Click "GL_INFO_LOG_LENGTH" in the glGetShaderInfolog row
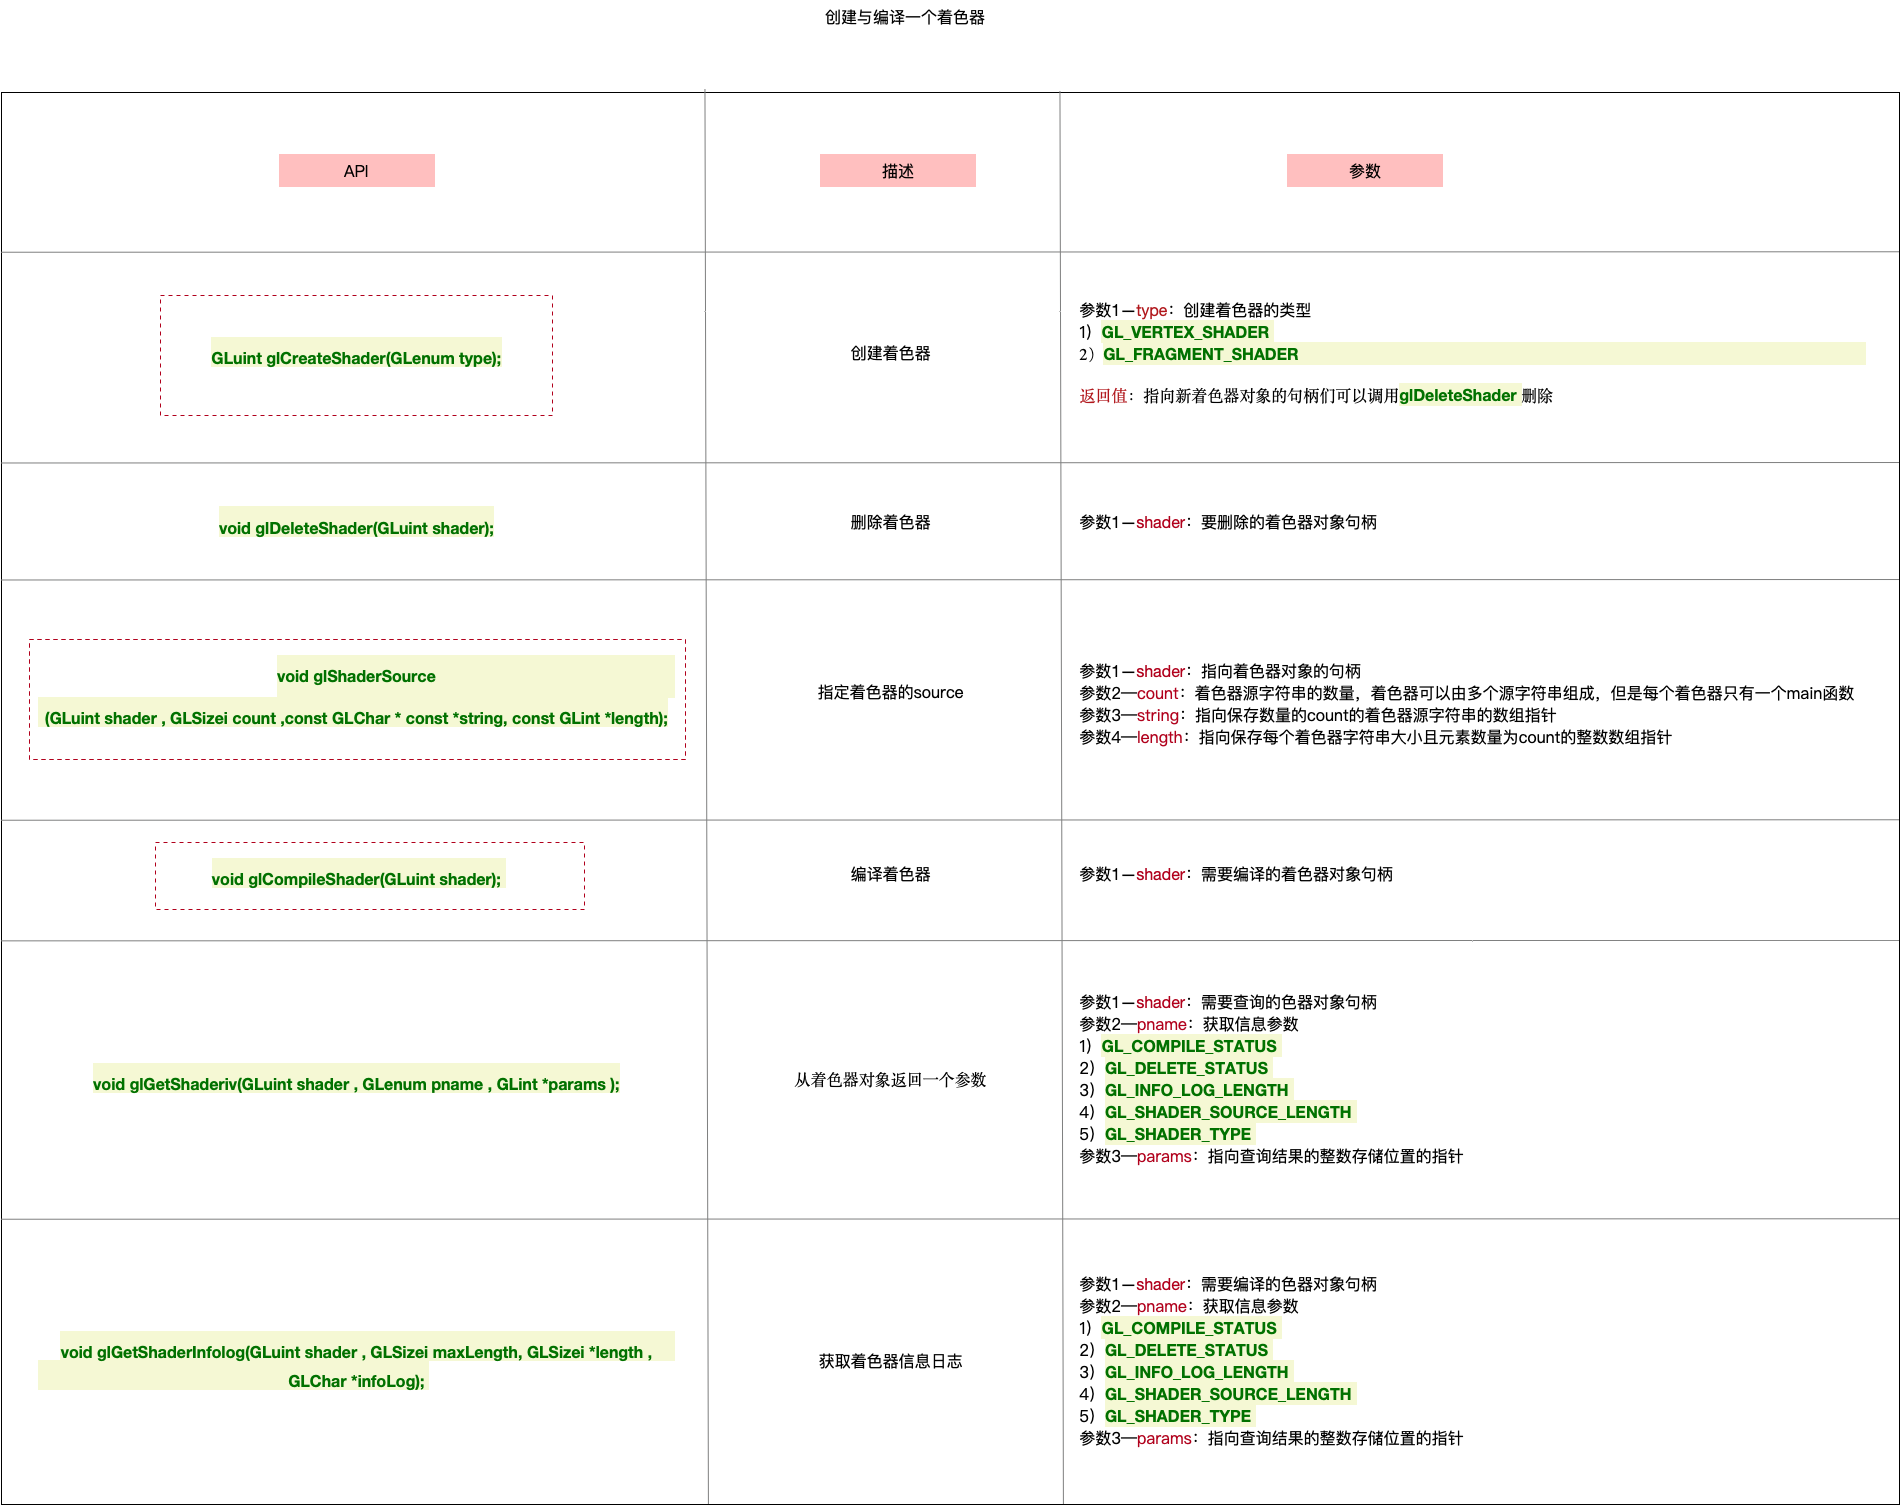 1196,1372
